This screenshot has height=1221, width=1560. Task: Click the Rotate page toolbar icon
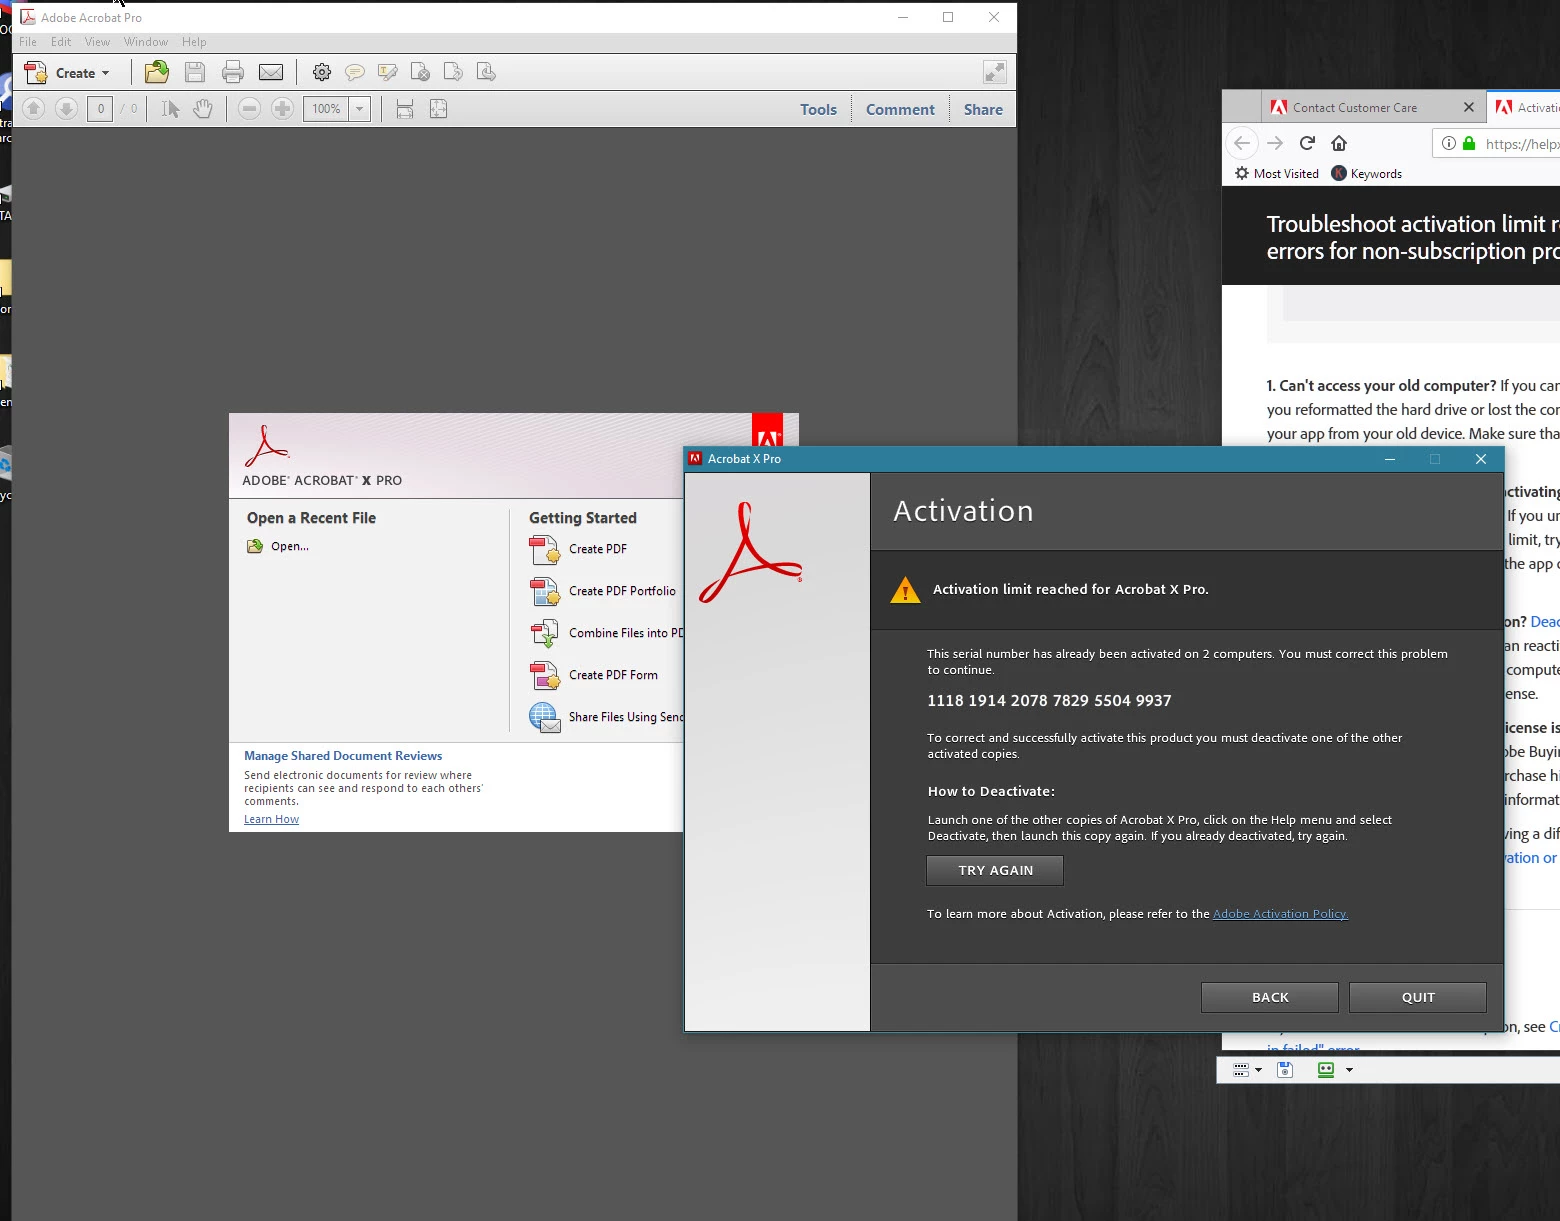[453, 72]
